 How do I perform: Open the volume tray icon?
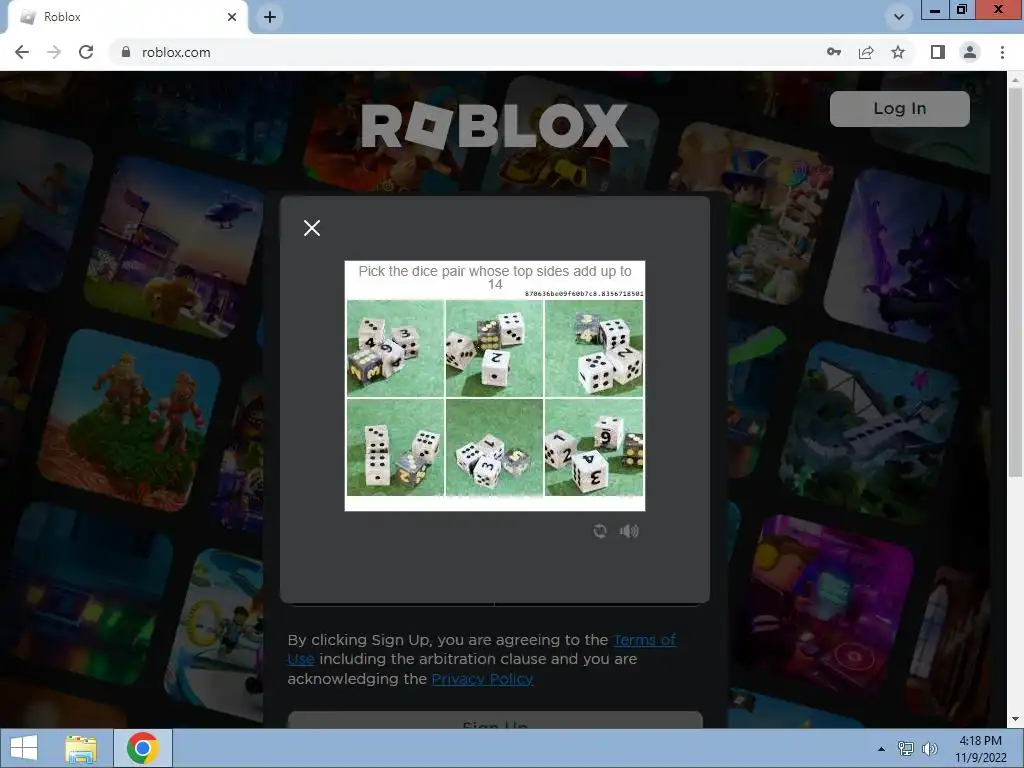tap(929, 749)
